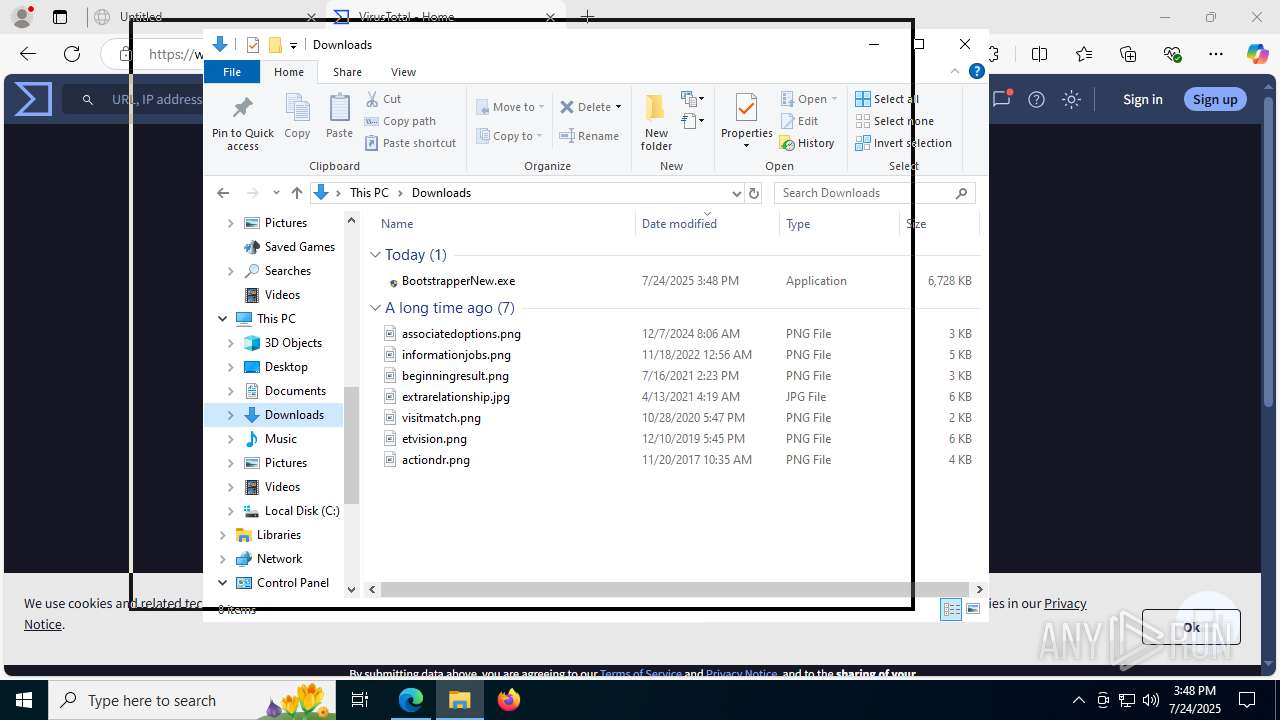Click Select all

point(887,99)
